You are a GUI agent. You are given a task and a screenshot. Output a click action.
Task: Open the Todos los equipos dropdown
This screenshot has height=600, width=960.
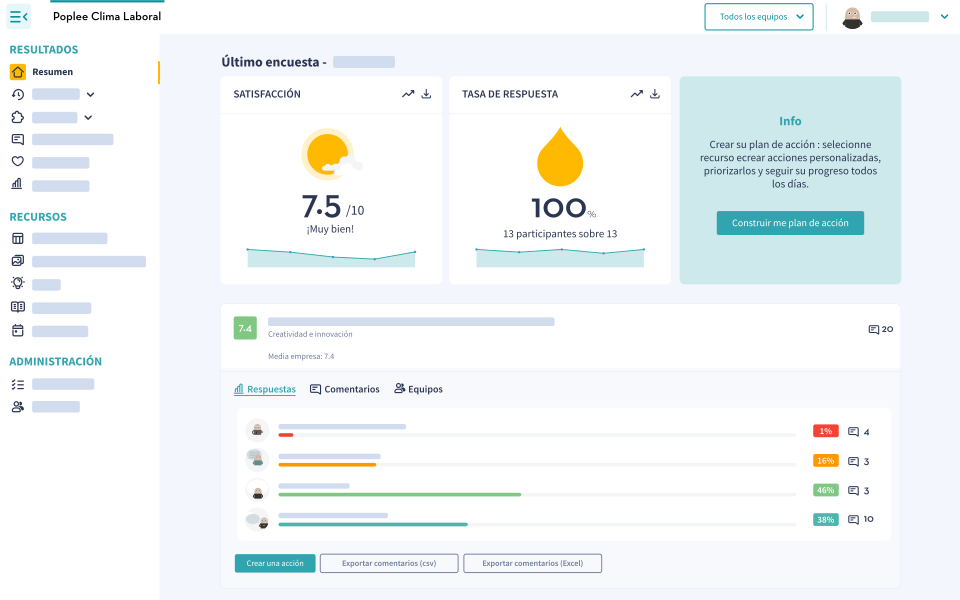[x=758, y=16]
